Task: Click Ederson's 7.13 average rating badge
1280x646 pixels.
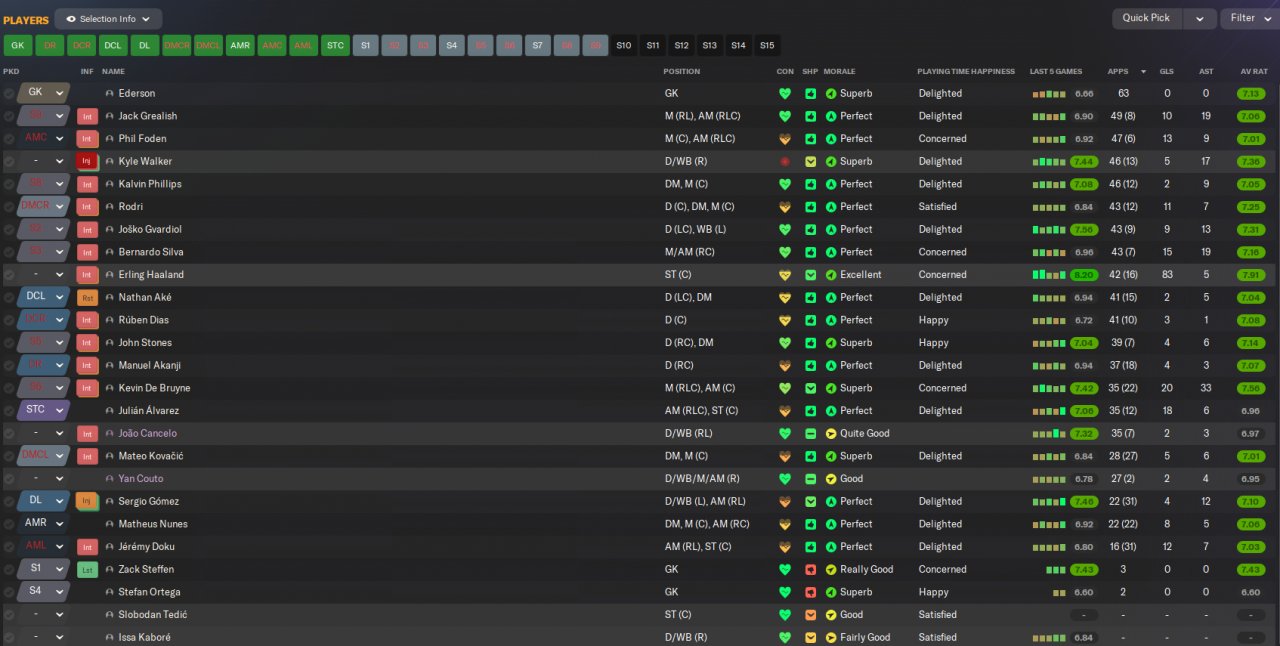Action: point(1250,94)
